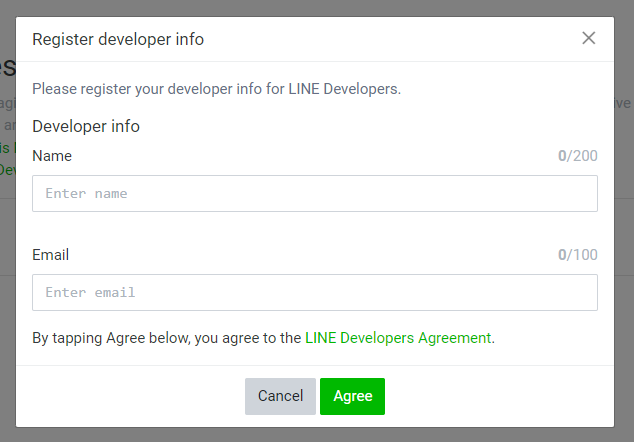Close the Register developer info dialog
Viewport: 634px width, 442px height.
tap(588, 38)
